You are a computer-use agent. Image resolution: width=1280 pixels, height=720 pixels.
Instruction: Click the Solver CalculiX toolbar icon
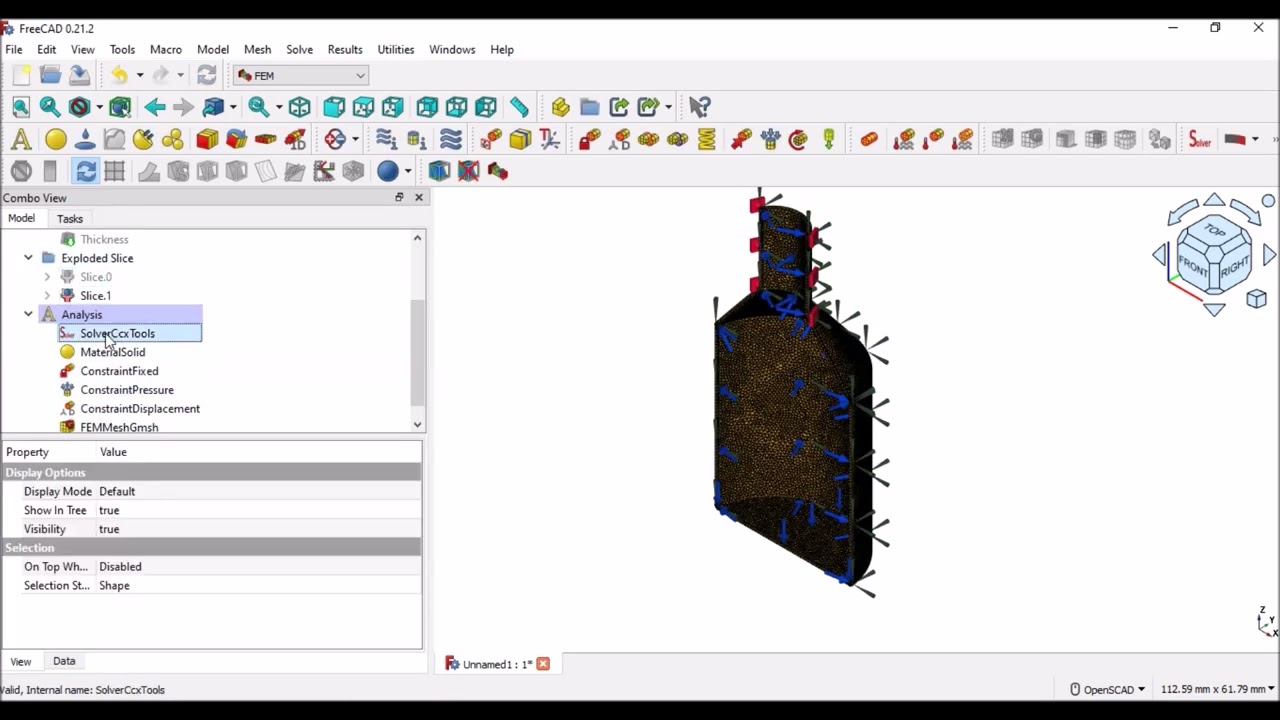pyautogui.click(x=1200, y=140)
